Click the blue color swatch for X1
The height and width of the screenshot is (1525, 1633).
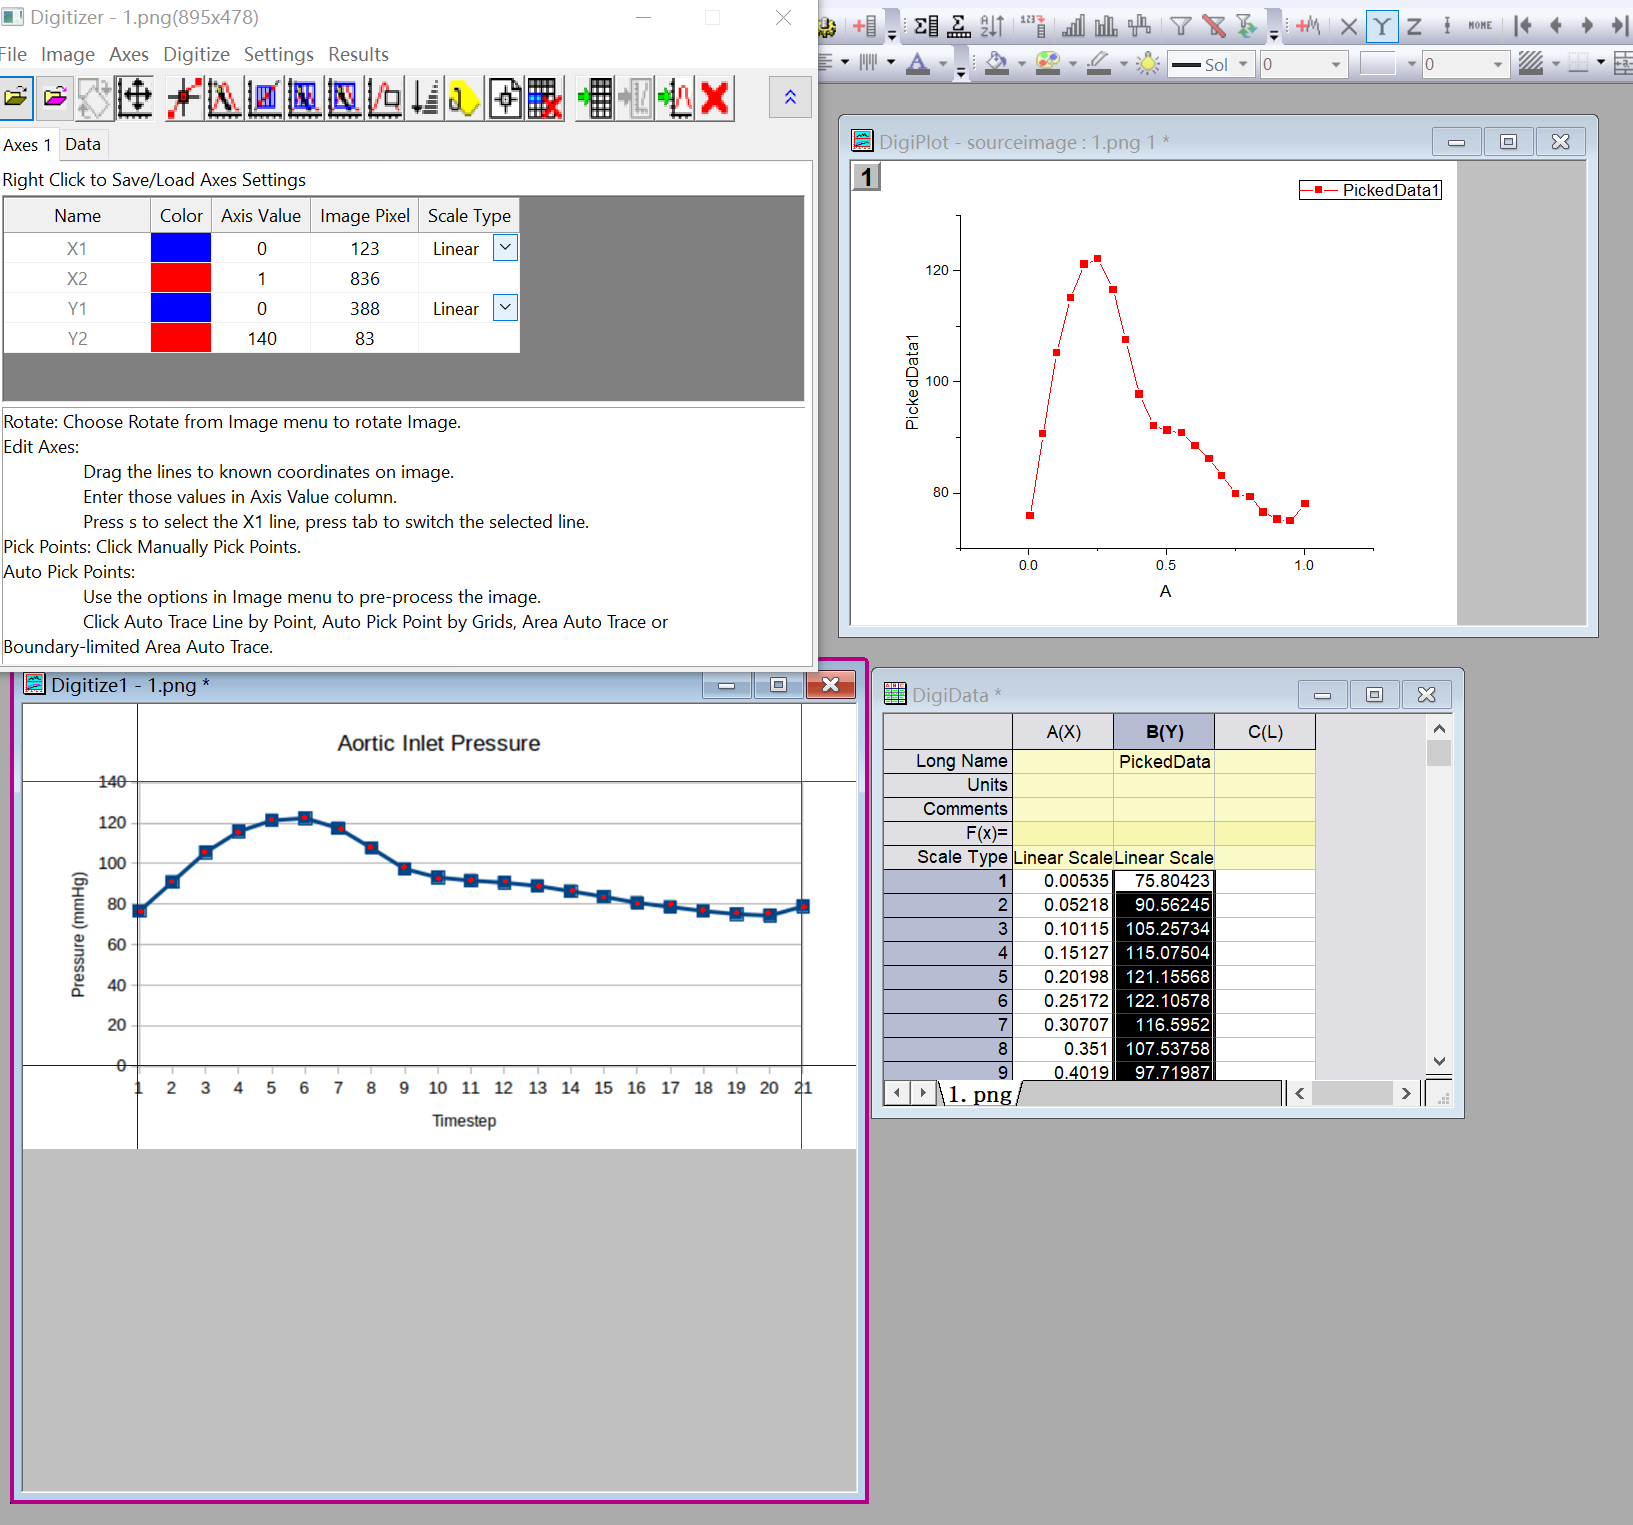tap(181, 248)
